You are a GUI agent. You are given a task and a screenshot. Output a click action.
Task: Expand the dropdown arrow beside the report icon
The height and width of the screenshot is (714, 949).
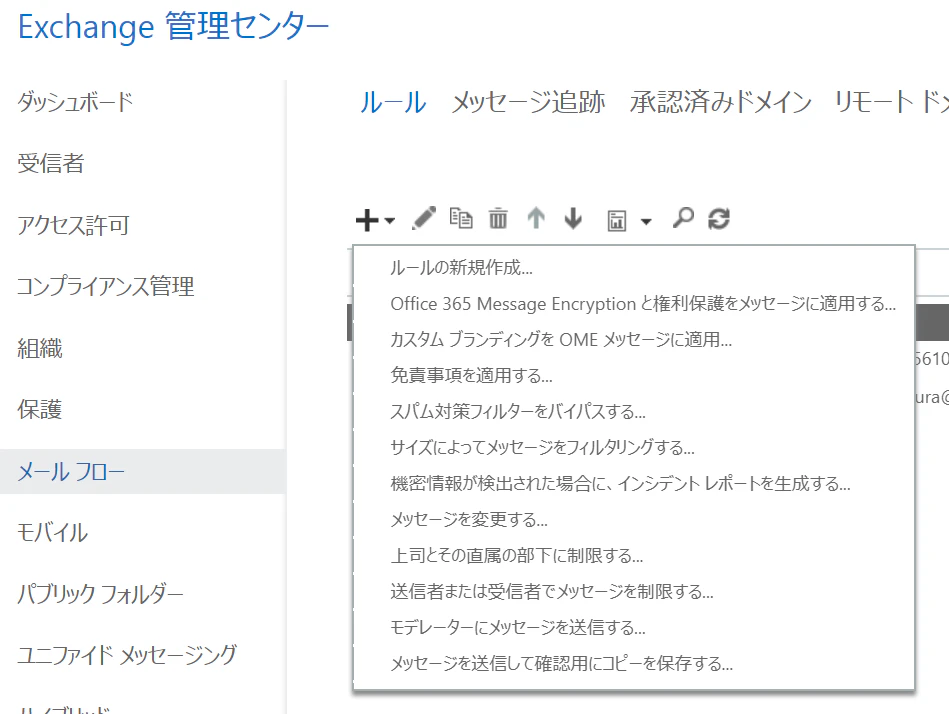[x=646, y=221]
